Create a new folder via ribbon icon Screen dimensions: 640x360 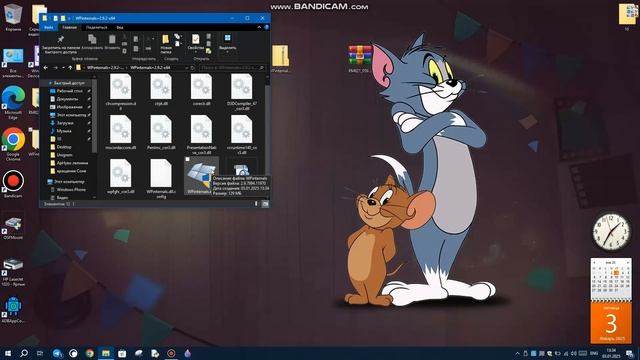[165, 39]
